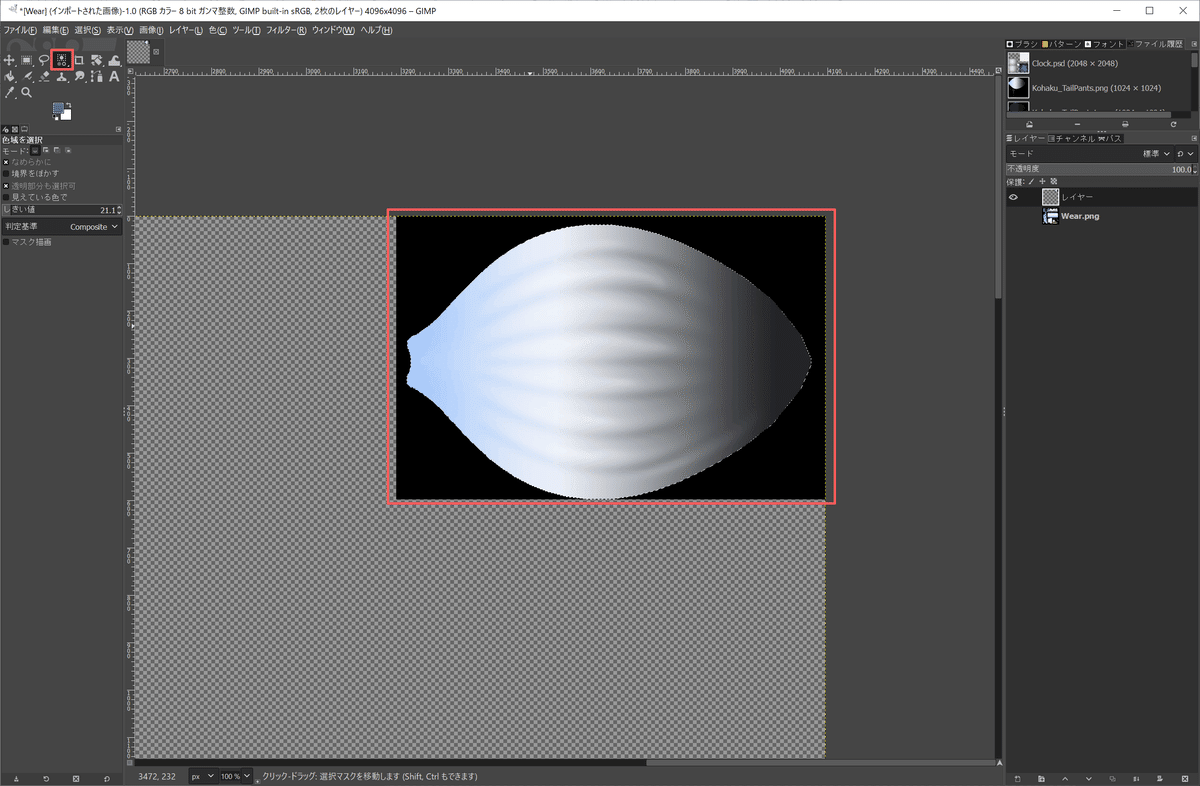Viewport: 1200px width, 786px height.
Task: Select the Unified Transform tool
Action: pyautogui.click(x=97, y=60)
